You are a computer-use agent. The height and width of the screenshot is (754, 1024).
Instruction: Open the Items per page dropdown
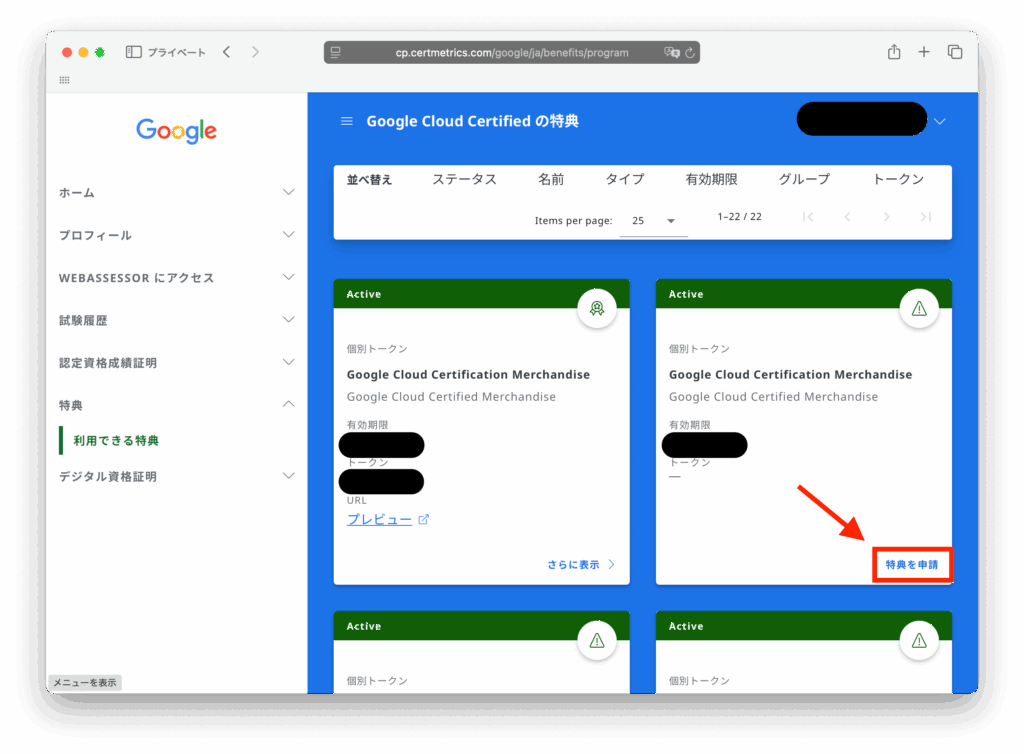click(653, 221)
